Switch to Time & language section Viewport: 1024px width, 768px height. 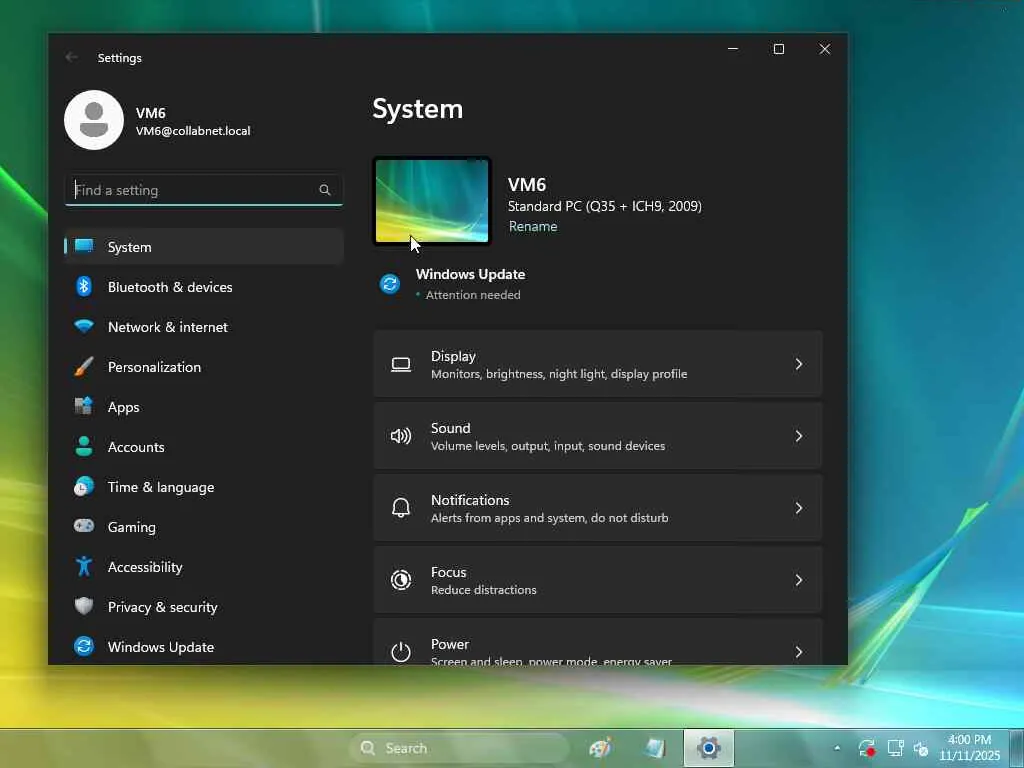tap(160, 487)
